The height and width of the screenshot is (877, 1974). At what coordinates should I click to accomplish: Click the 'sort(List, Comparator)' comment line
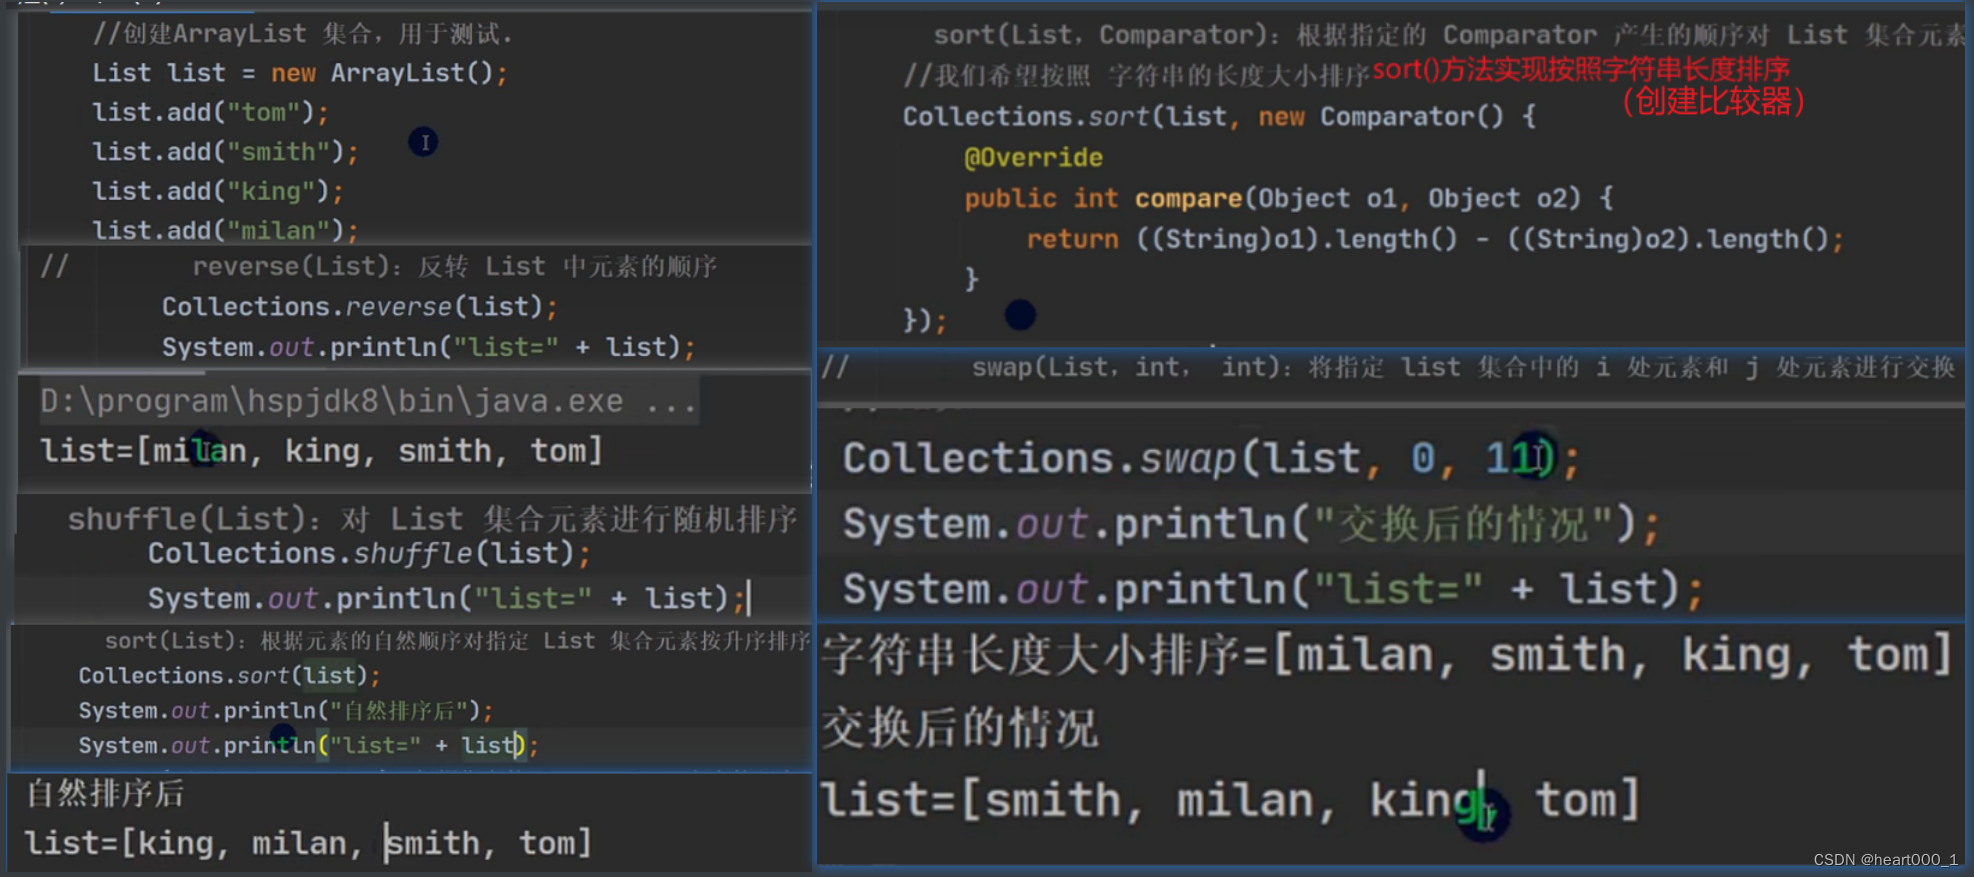pyautogui.click(x=1449, y=35)
